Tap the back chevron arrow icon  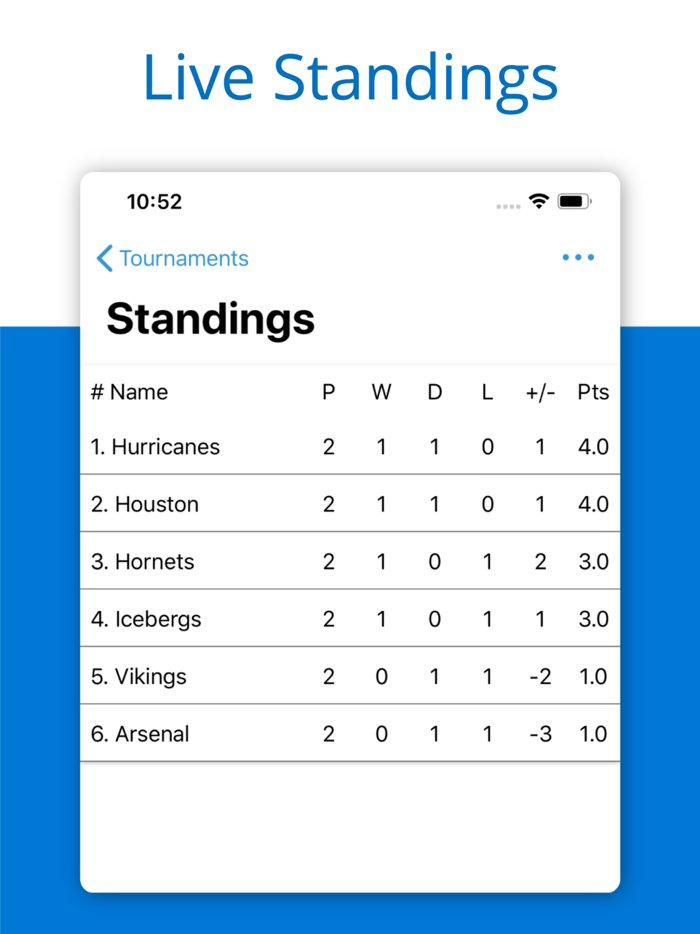pyautogui.click(x=103, y=258)
